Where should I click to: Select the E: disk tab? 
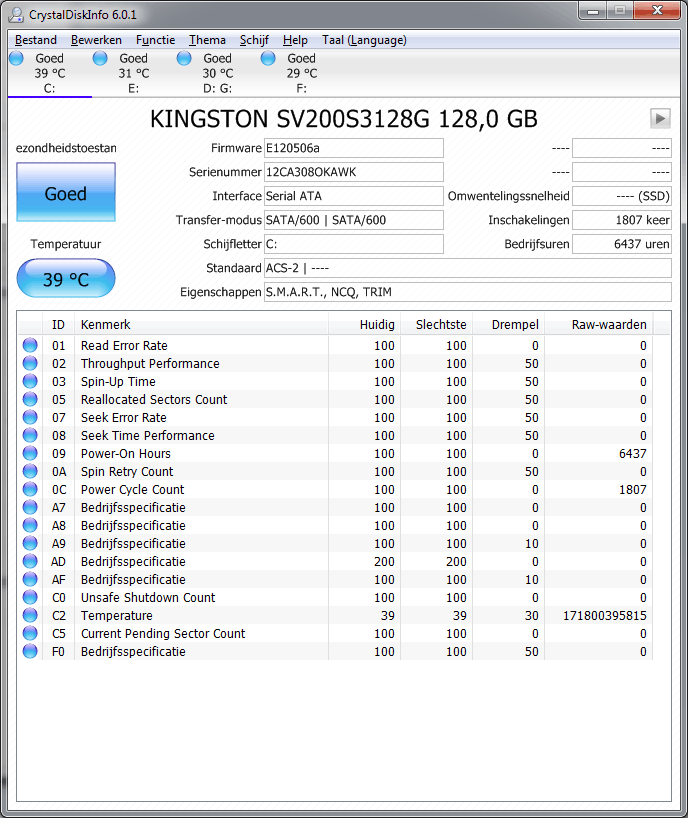click(134, 73)
